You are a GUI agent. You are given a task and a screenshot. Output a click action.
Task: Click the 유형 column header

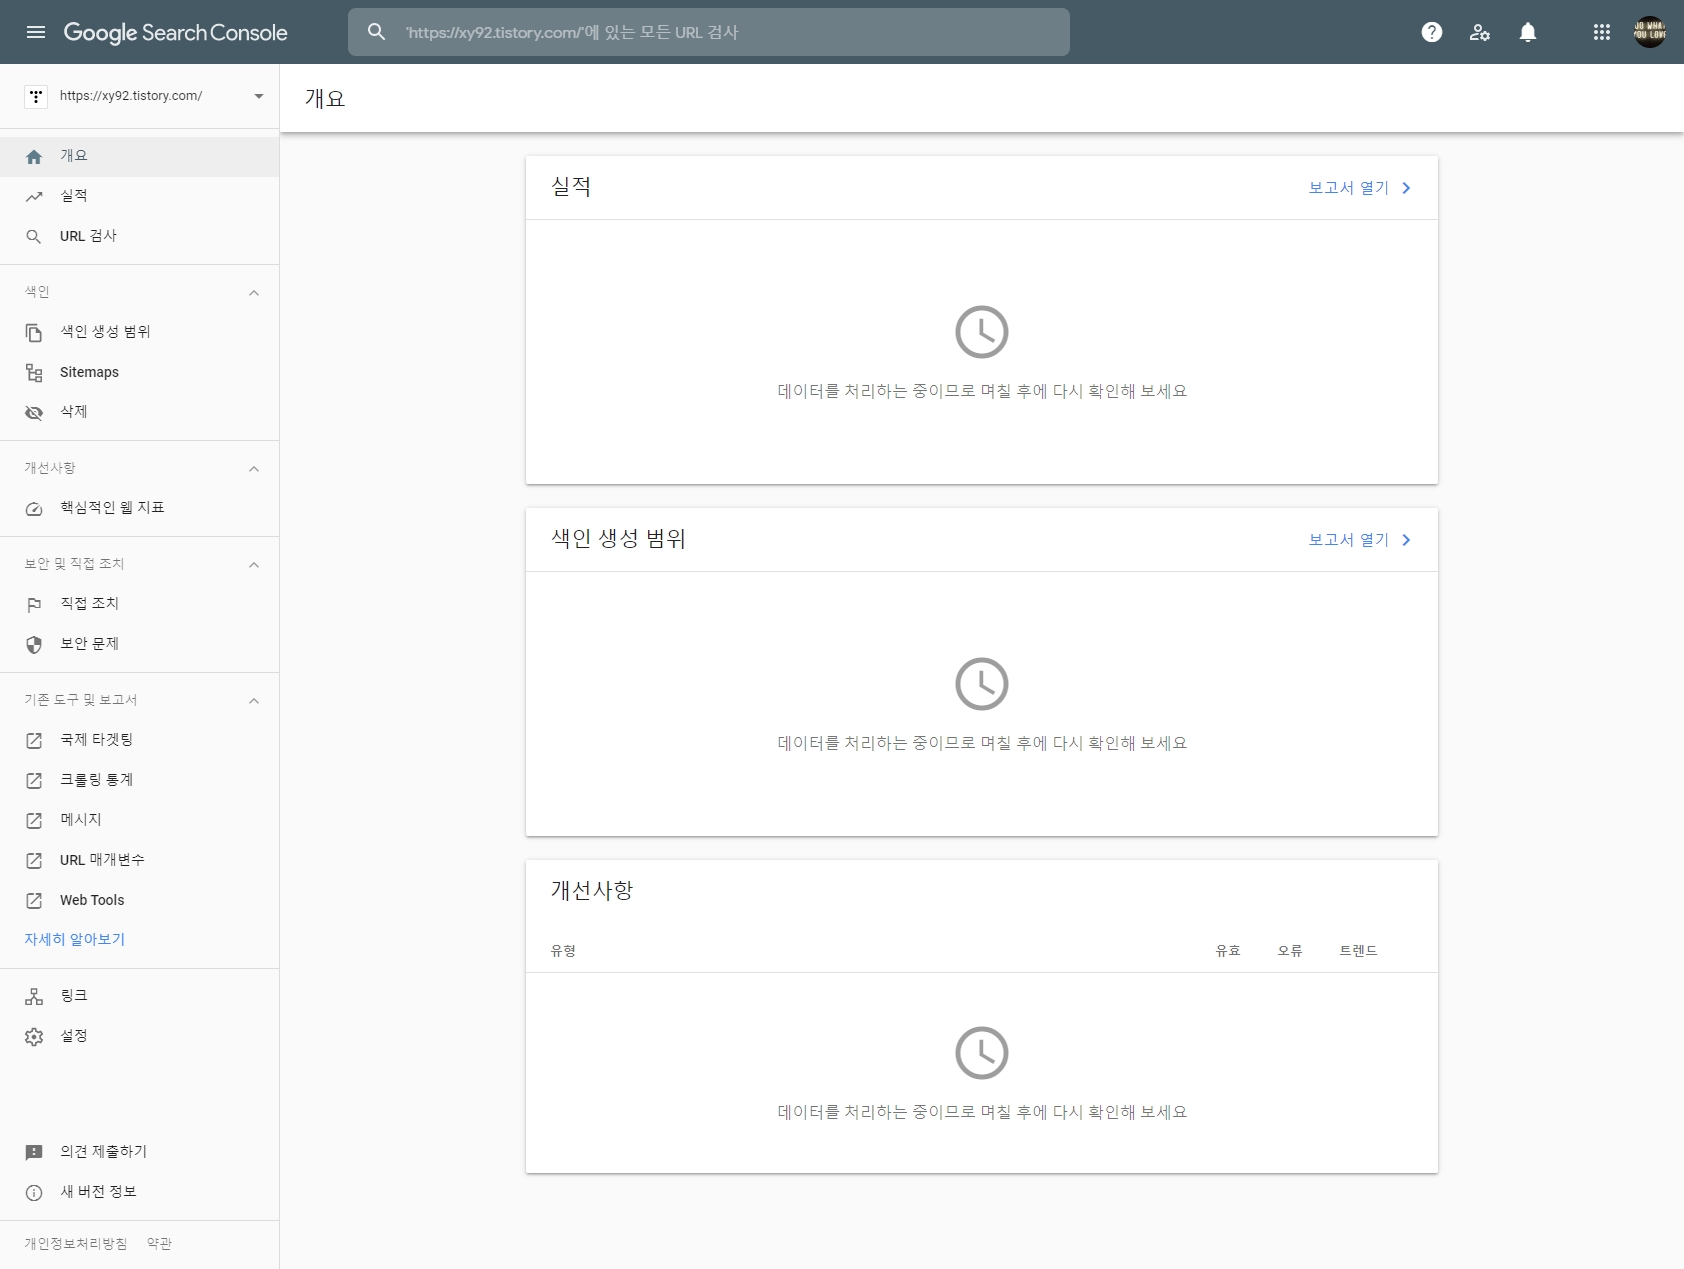pos(563,951)
